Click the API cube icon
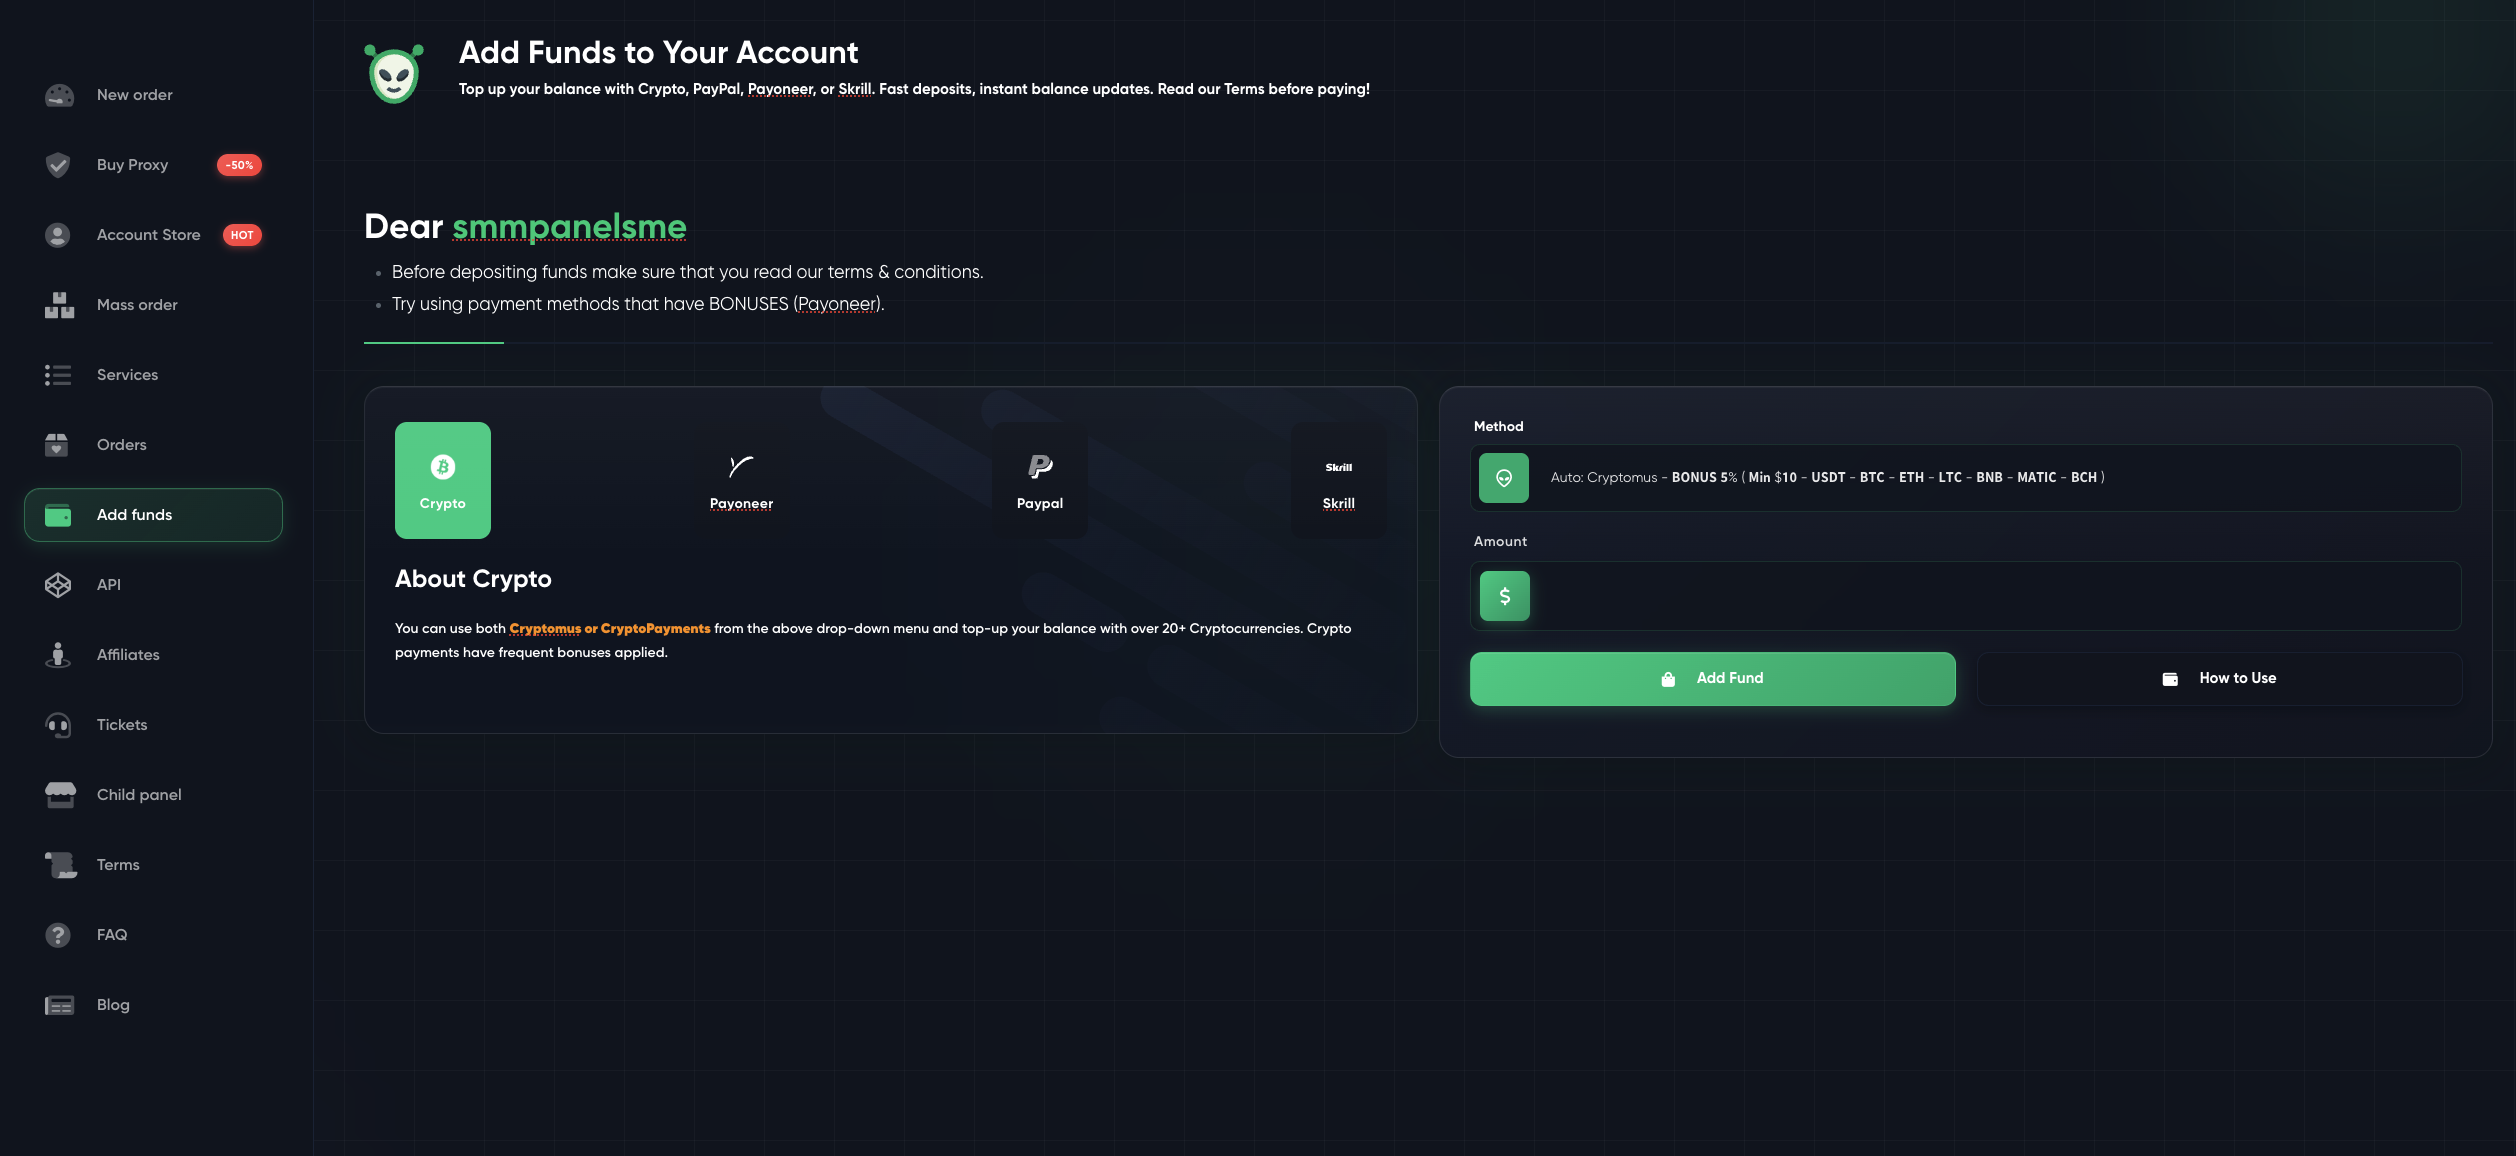Screen dimensions: 2516x1156 58,585
